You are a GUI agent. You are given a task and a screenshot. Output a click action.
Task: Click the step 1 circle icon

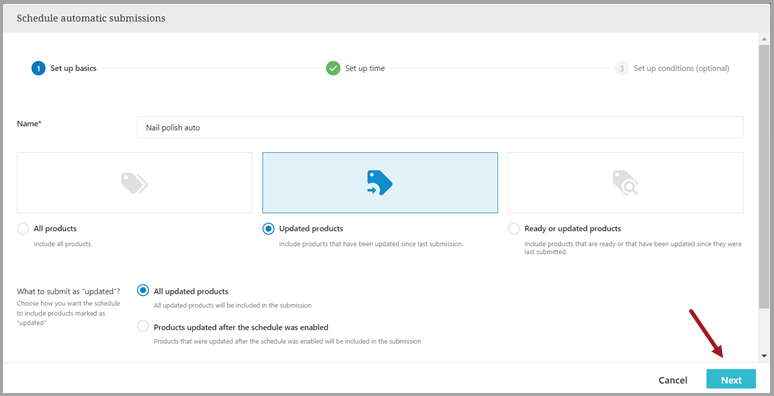(39, 68)
